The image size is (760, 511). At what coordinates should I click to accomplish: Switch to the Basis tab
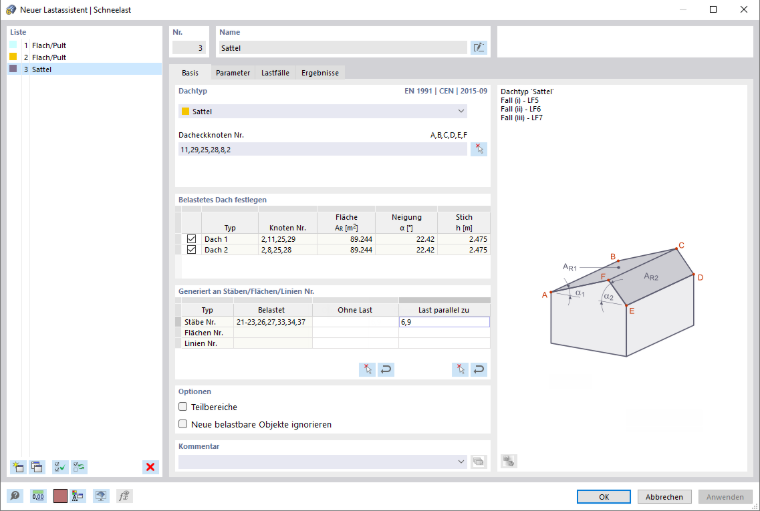tap(190, 73)
